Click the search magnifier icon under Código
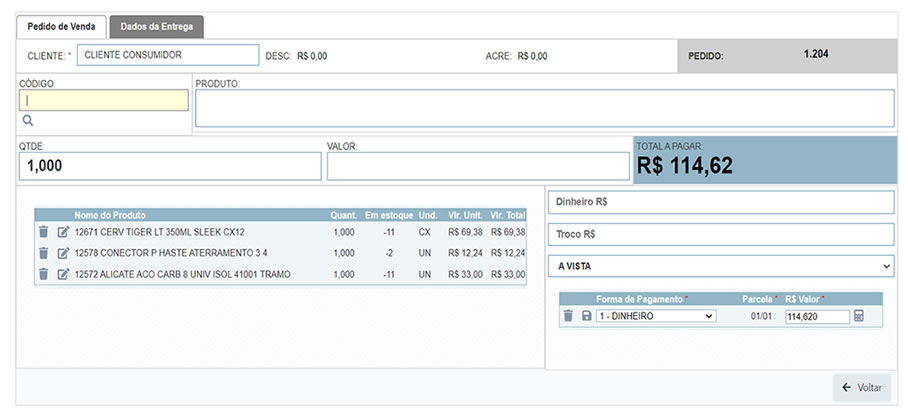This screenshot has width=908, height=408. (28, 120)
